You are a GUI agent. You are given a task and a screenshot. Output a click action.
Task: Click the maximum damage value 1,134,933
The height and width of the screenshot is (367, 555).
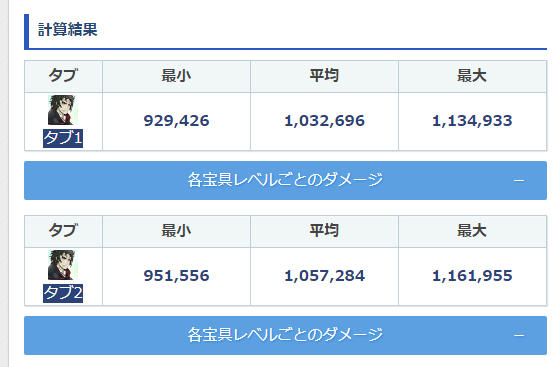tap(472, 121)
